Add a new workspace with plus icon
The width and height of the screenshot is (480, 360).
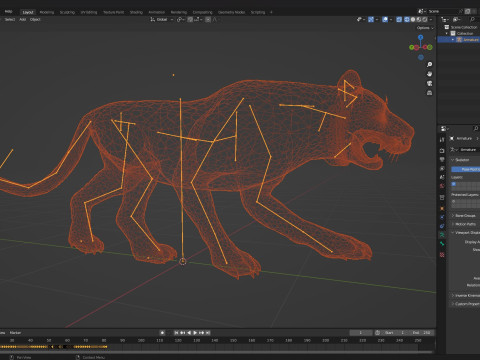click(x=271, y=12)
